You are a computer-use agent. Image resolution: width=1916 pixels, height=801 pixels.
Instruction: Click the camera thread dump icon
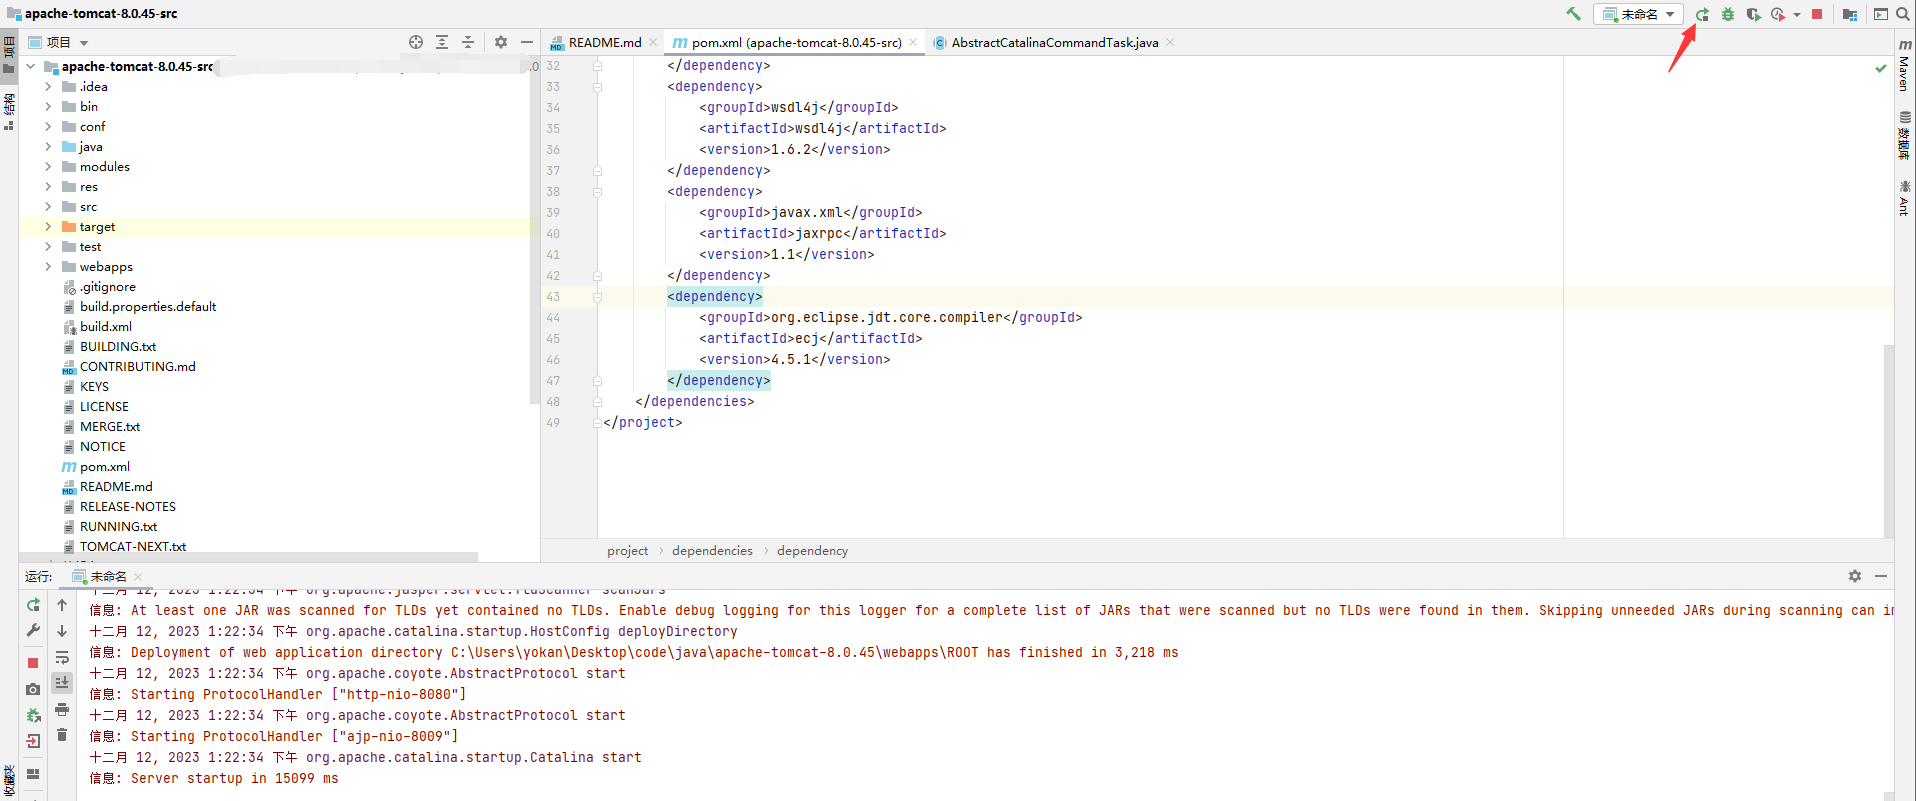click(x=33, y=689)
